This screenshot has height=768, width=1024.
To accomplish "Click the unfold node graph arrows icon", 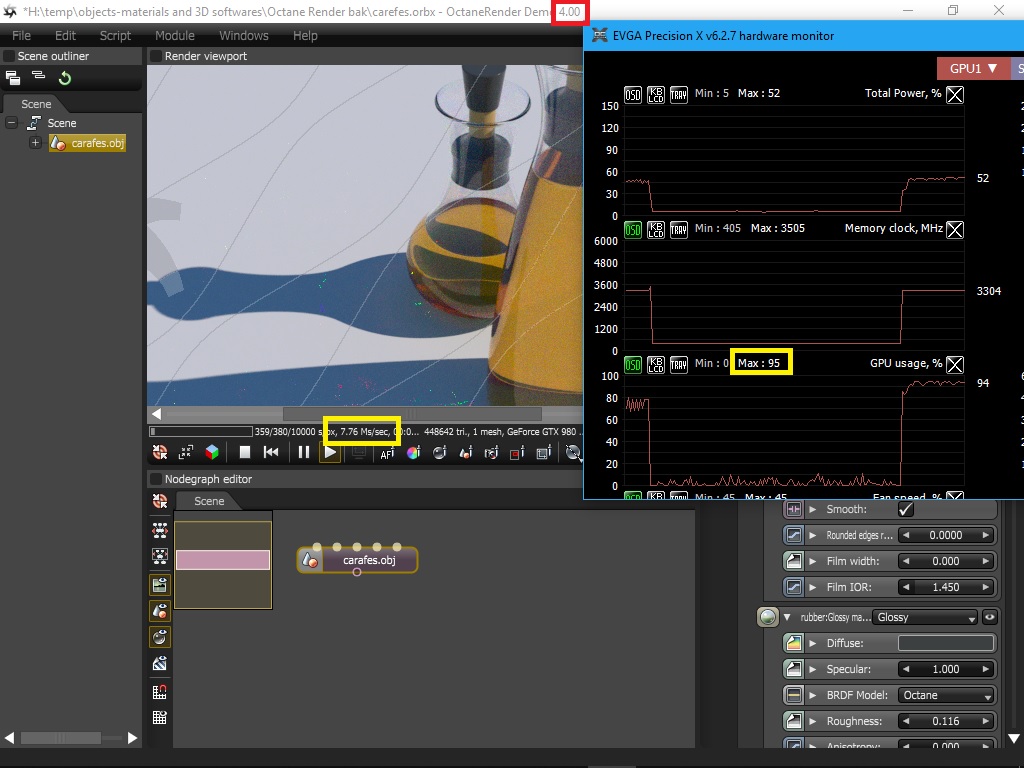I will (x=160, y=530).
